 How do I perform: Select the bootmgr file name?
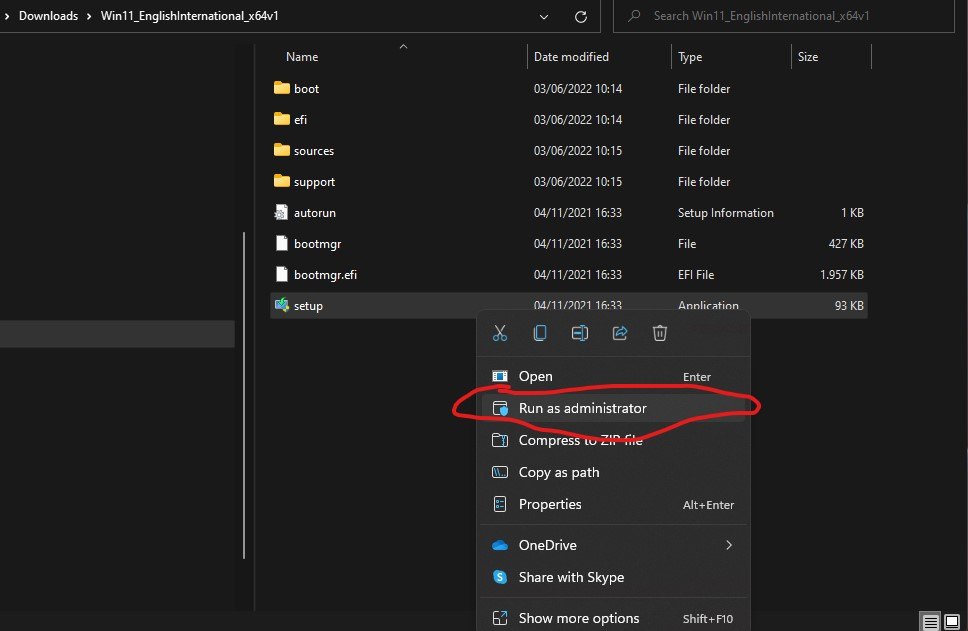coord(317,244)
